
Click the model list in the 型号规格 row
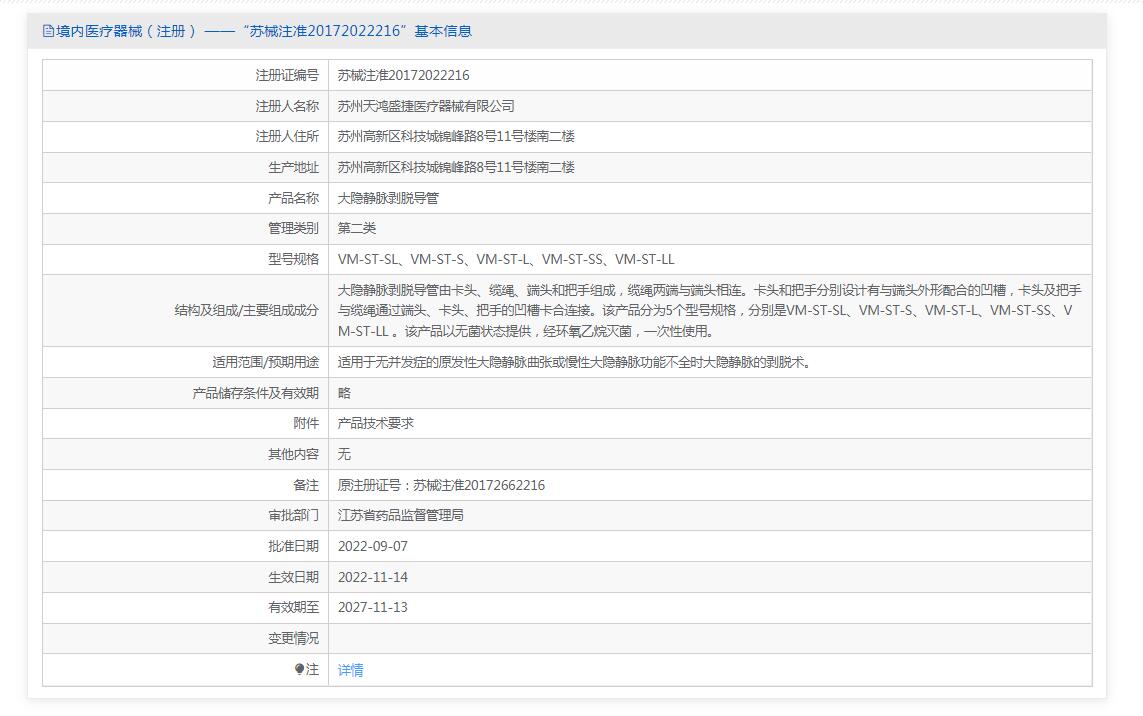pos(506,259)
